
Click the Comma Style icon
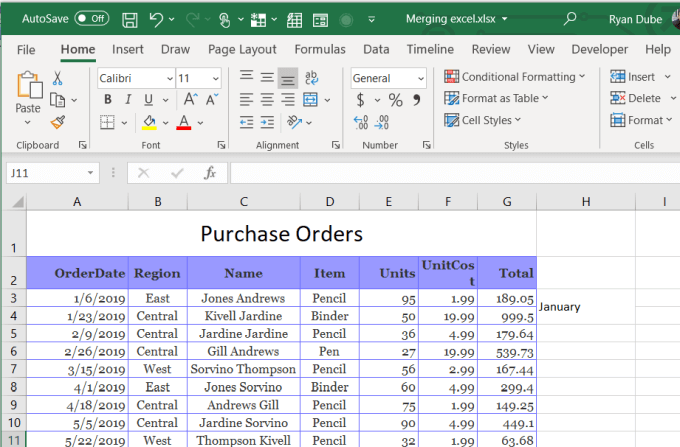417,99
